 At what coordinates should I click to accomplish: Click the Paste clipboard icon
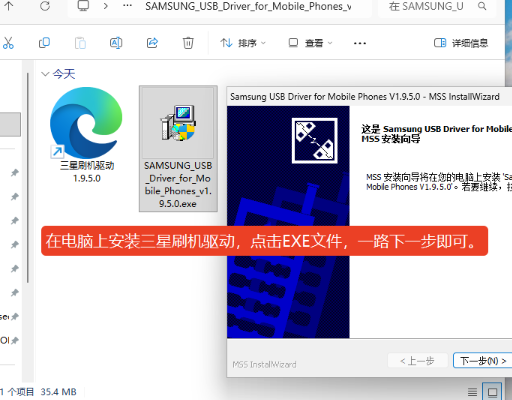(x=80, y=43)
